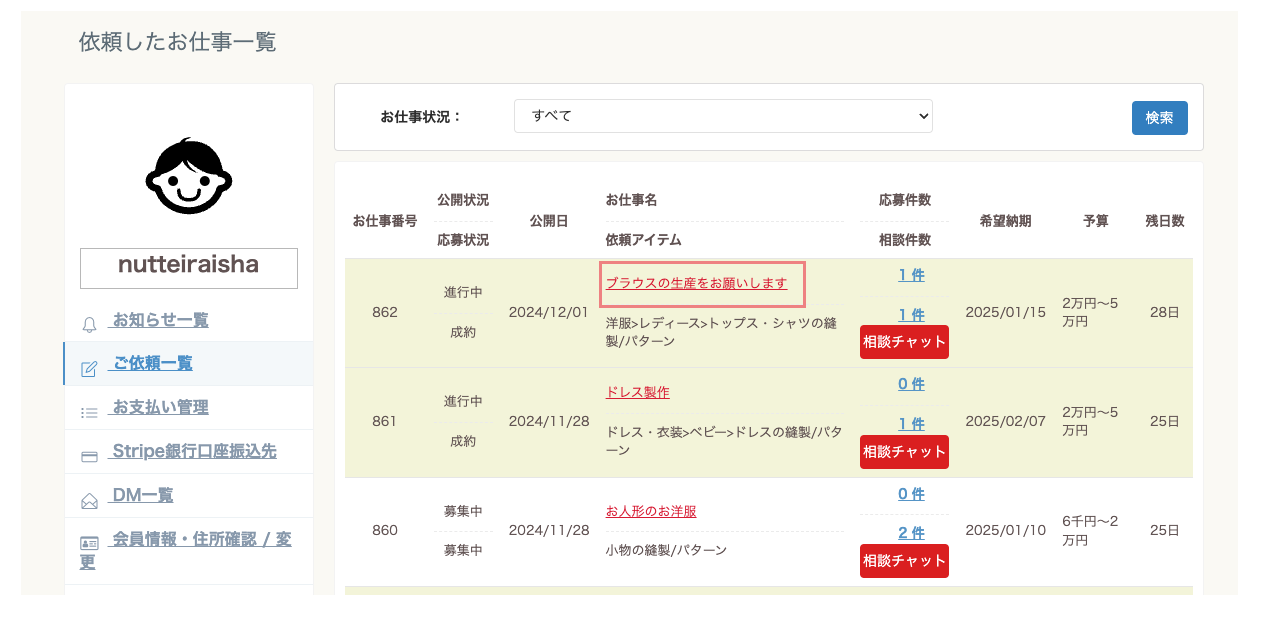Click the ID card icon beside 会員情報
This screenshot has height=631, width=1274.
(89, 543)
